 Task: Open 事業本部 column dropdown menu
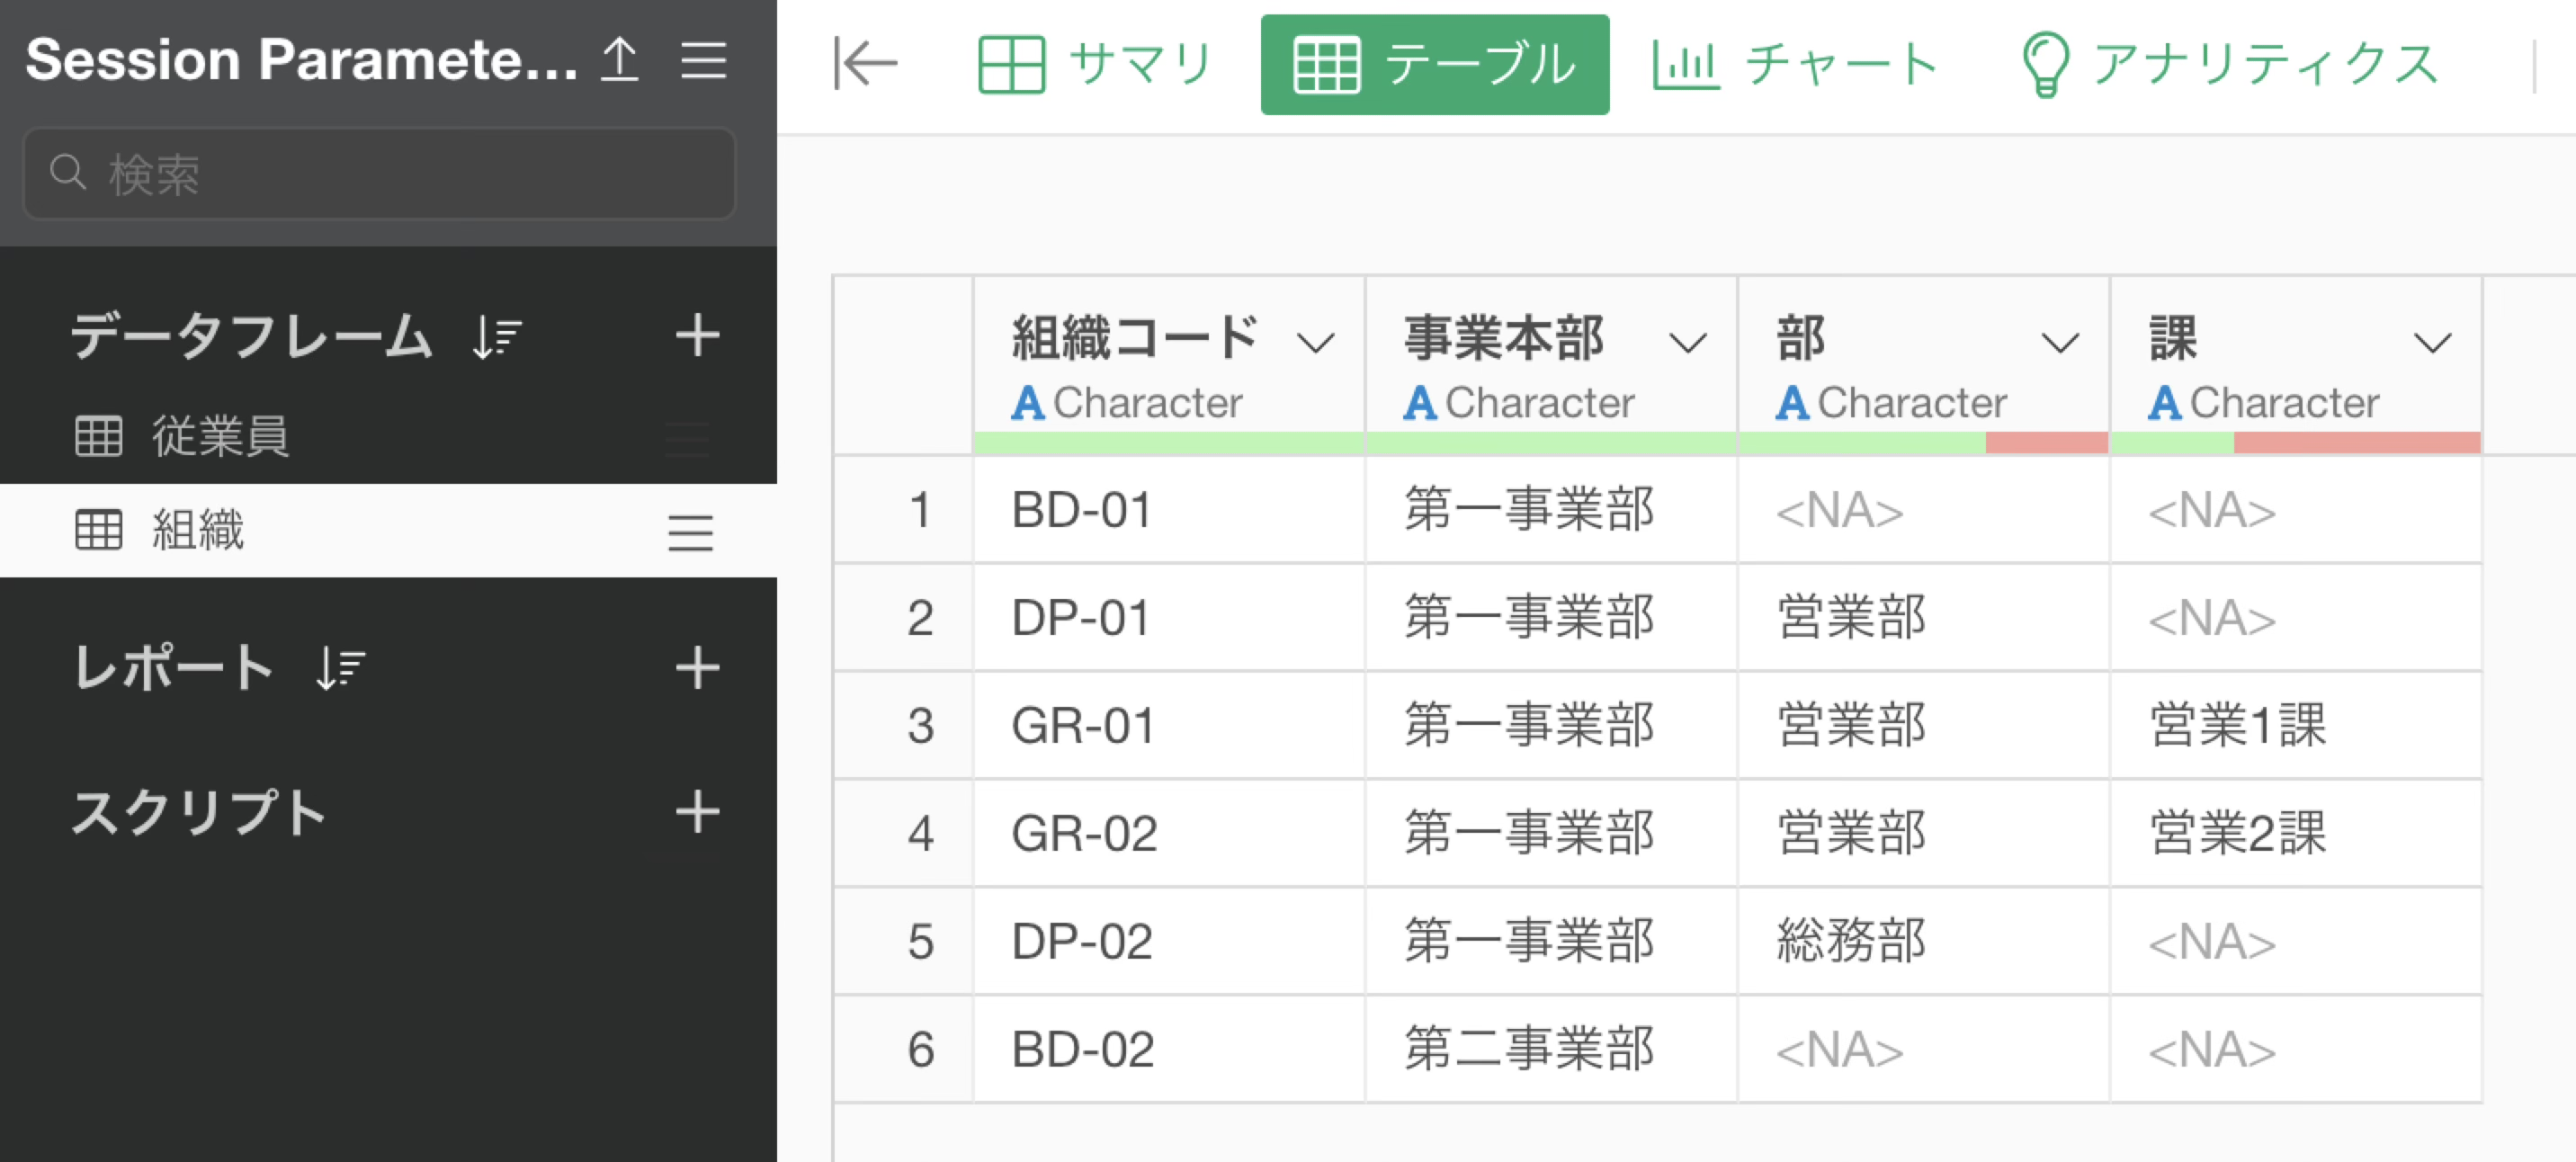tap(1687, 343)
